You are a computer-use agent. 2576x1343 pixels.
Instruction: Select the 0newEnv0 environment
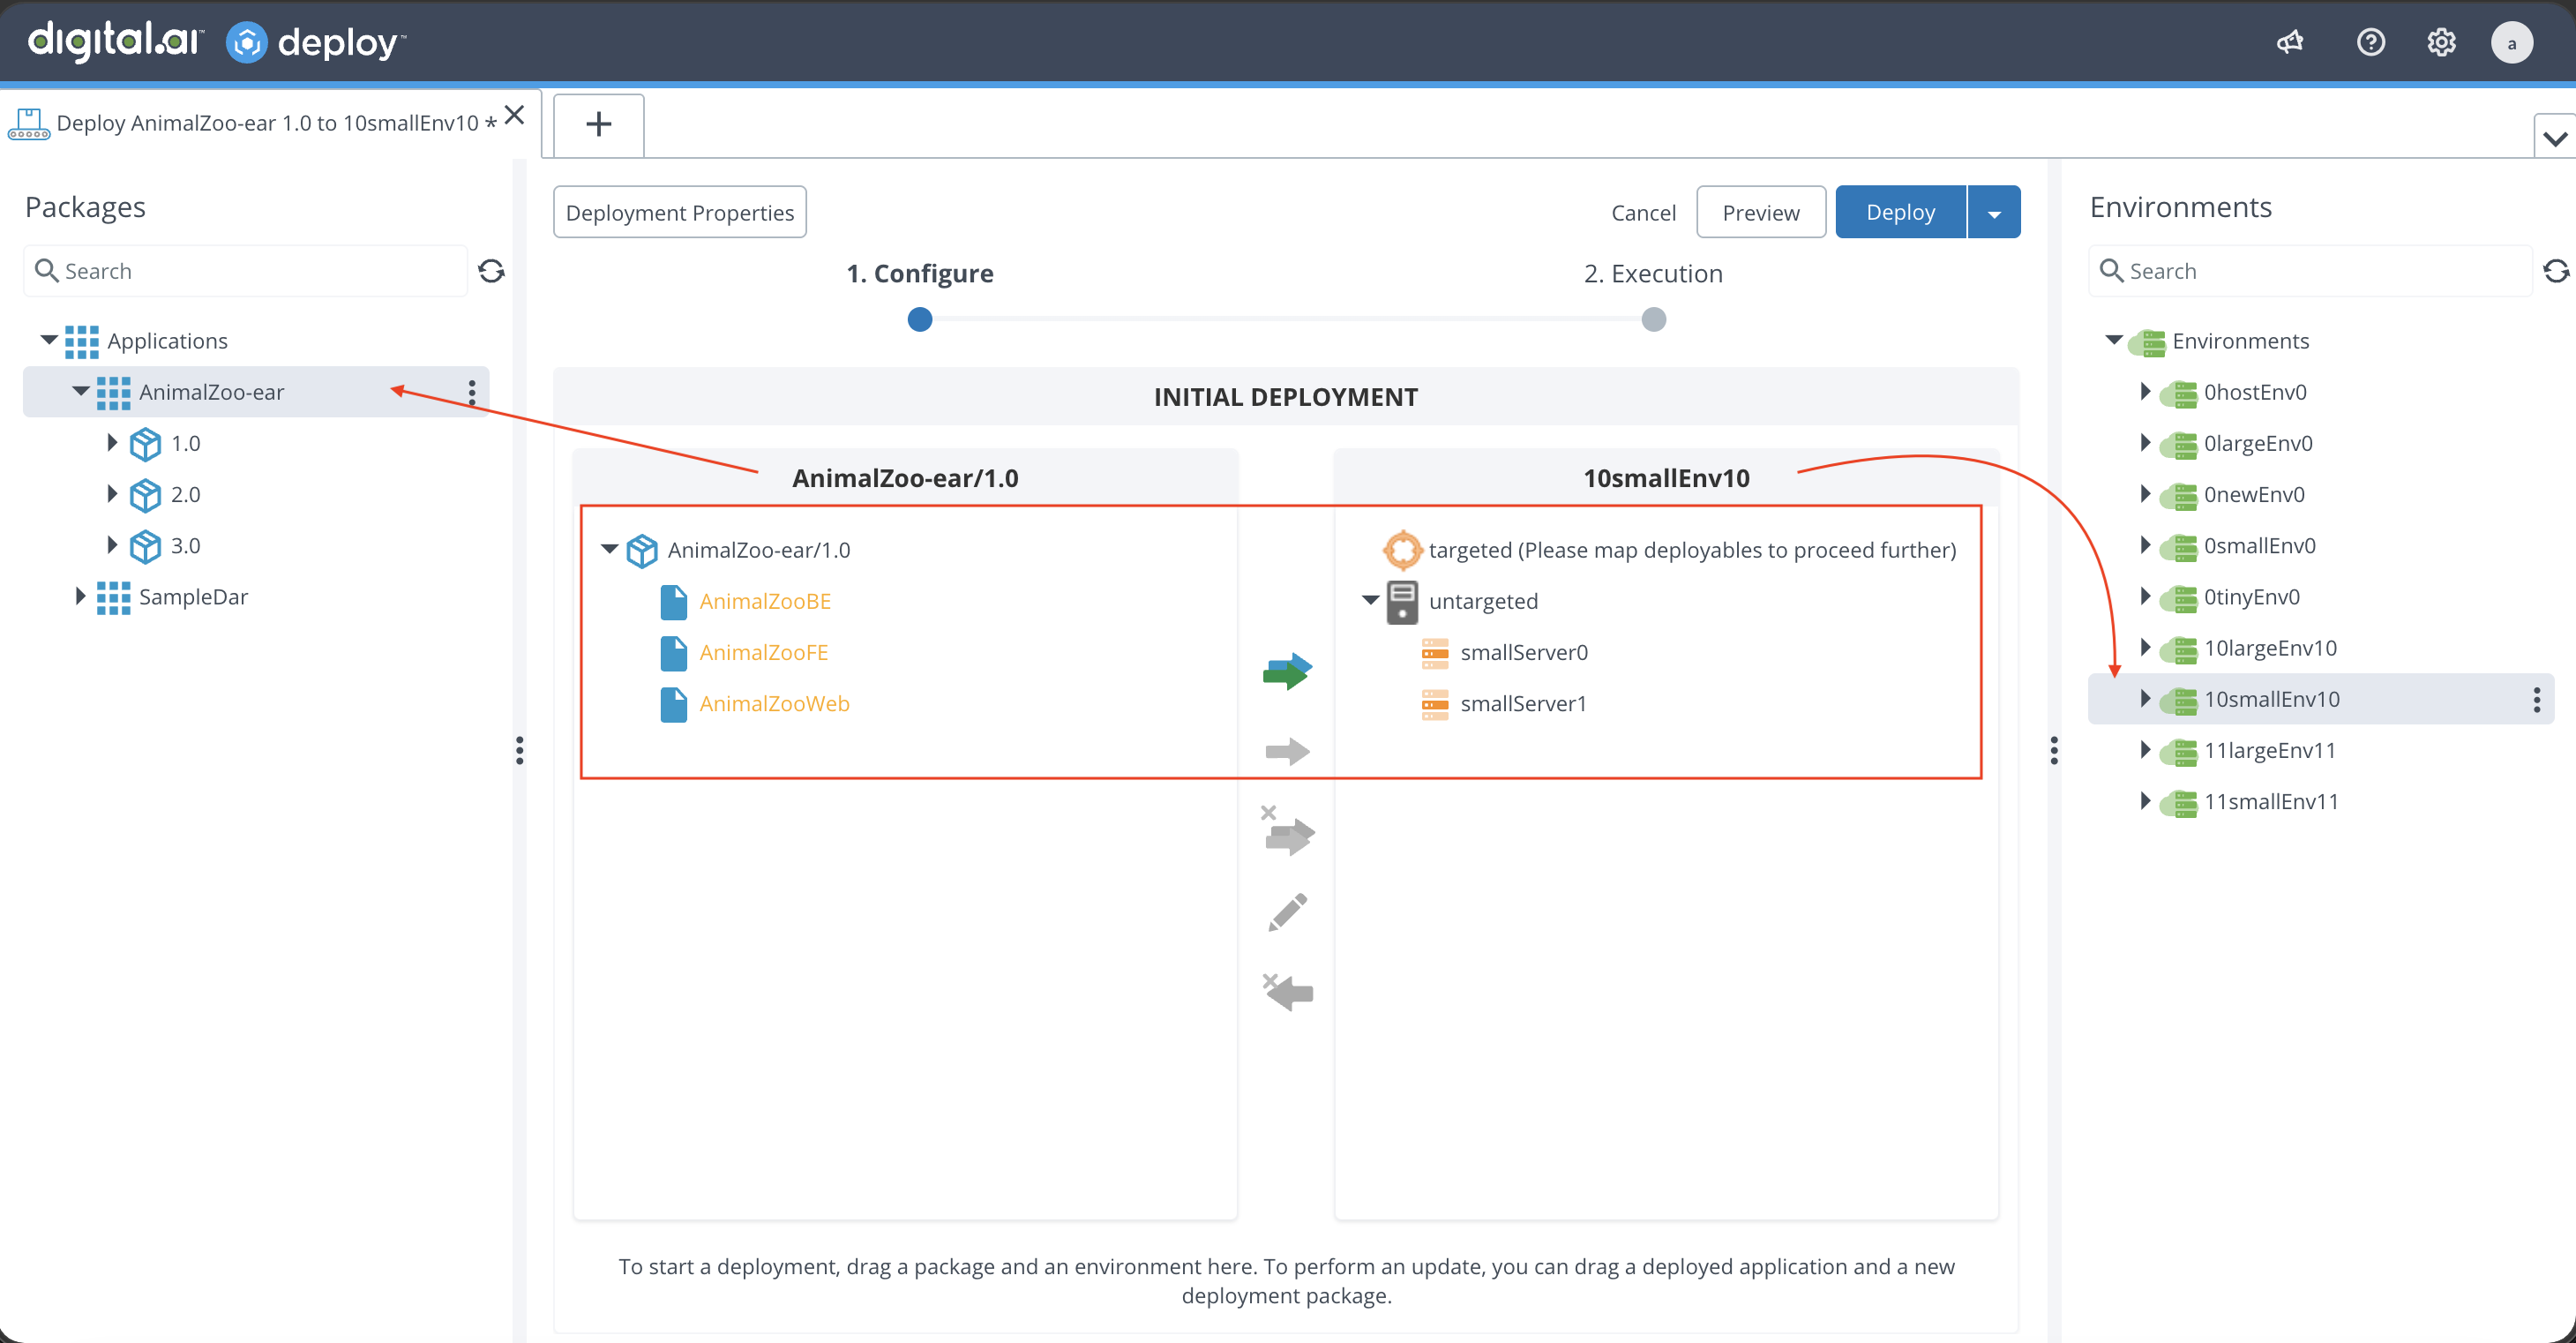click(x=2254, y=494)
